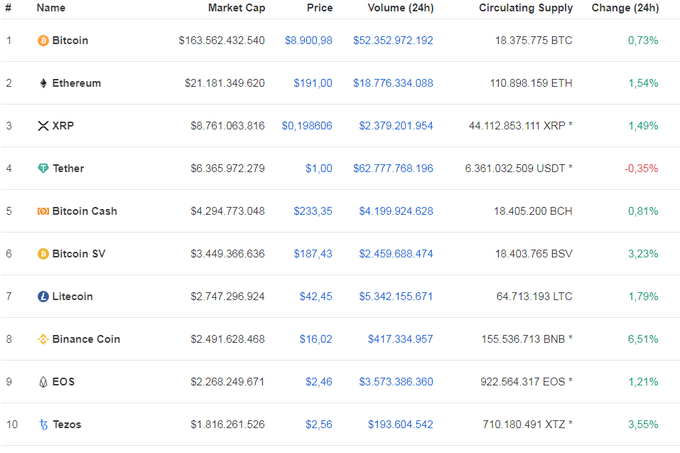The image size is (680, 453).
Task: Select supply 18.375.775 BTC
Action: (x=534, y=41)
